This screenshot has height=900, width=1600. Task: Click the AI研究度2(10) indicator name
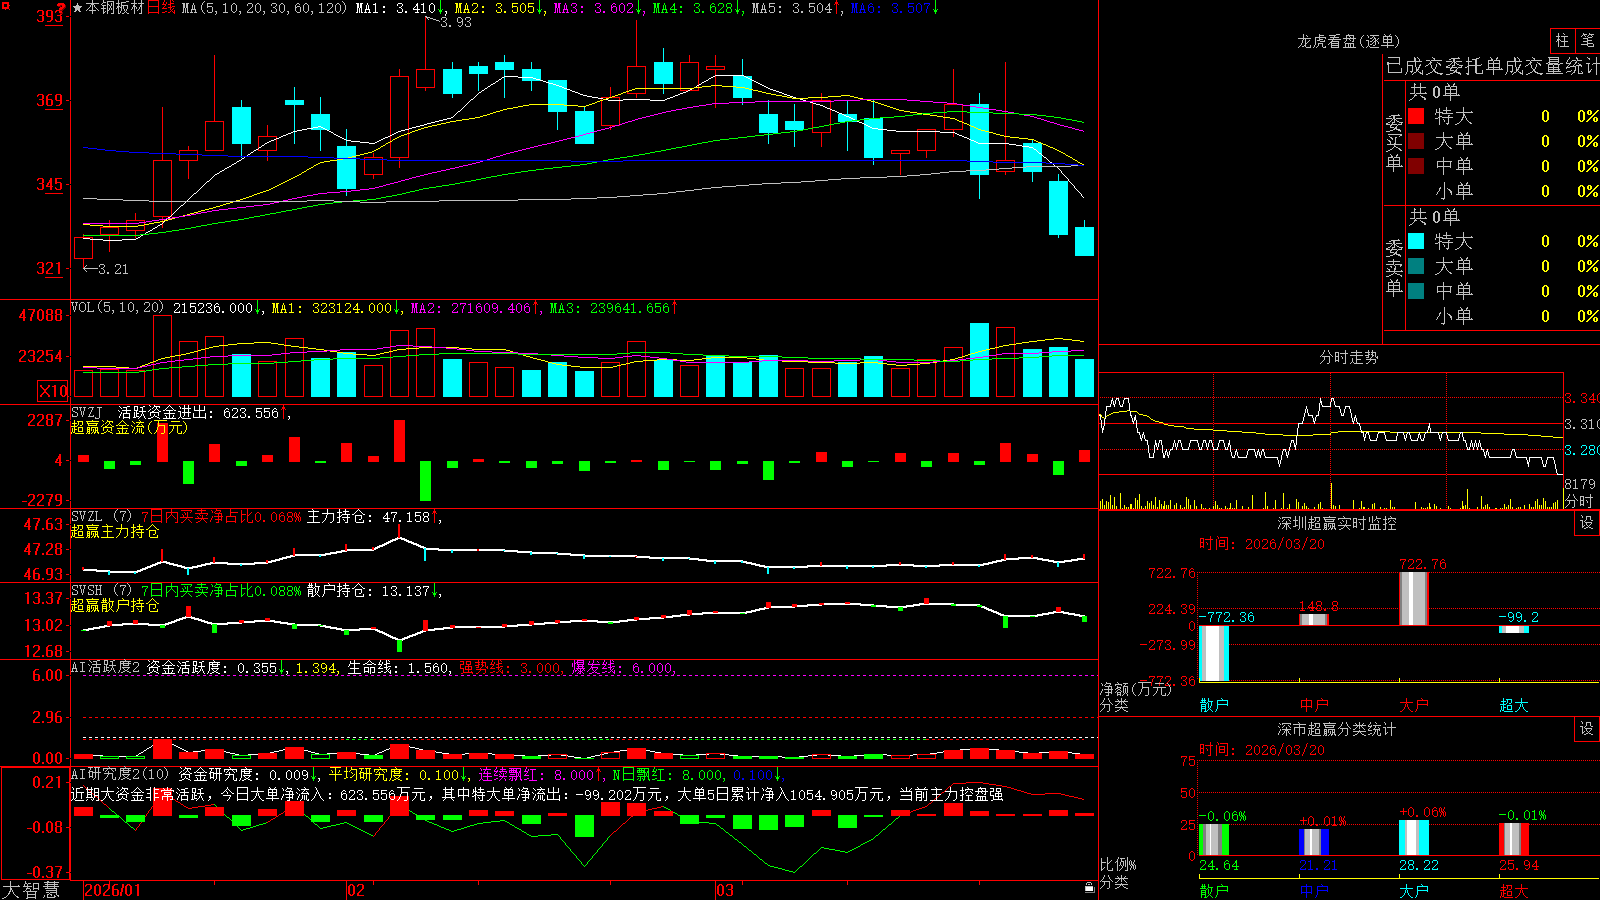tap(120, 774)
